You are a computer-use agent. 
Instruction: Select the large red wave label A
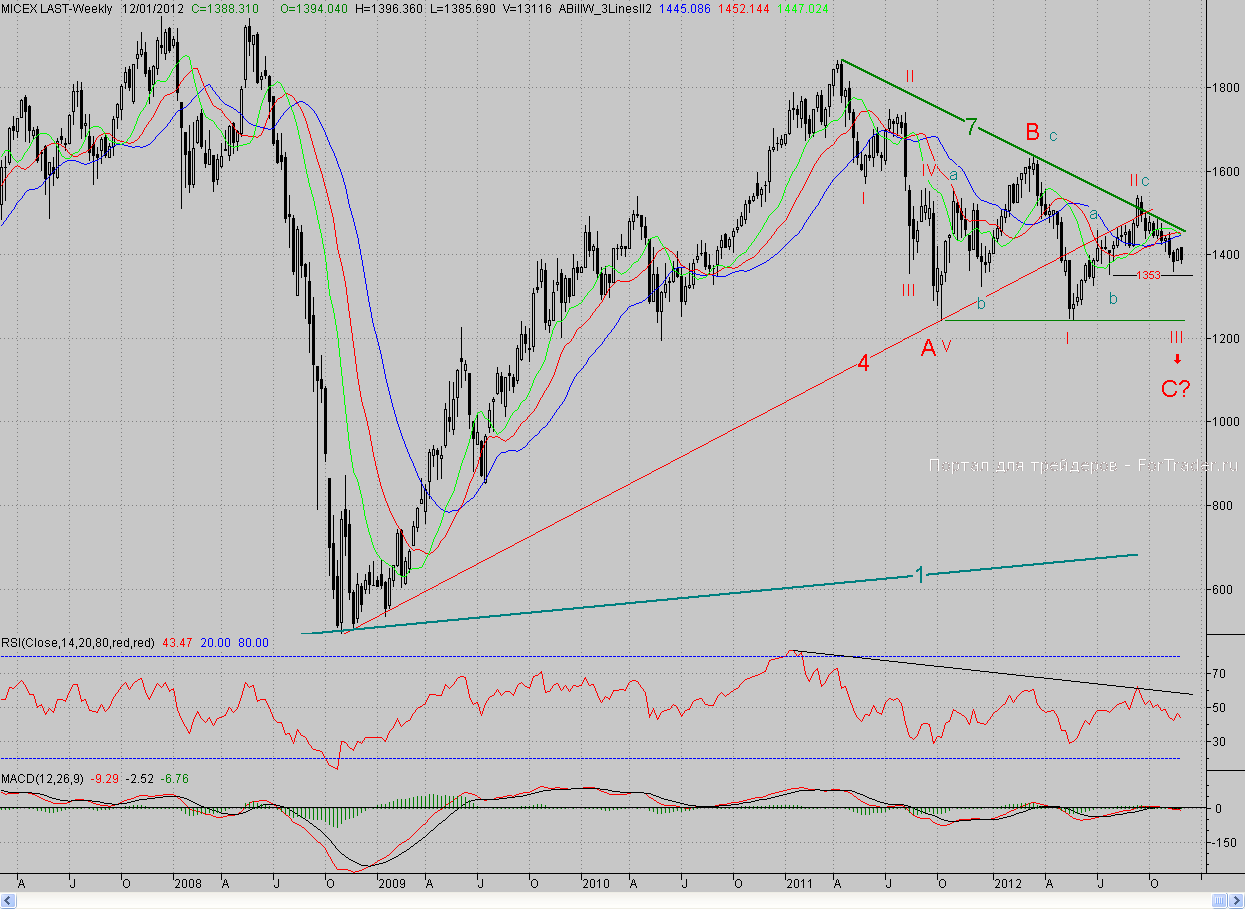[928, 348]
